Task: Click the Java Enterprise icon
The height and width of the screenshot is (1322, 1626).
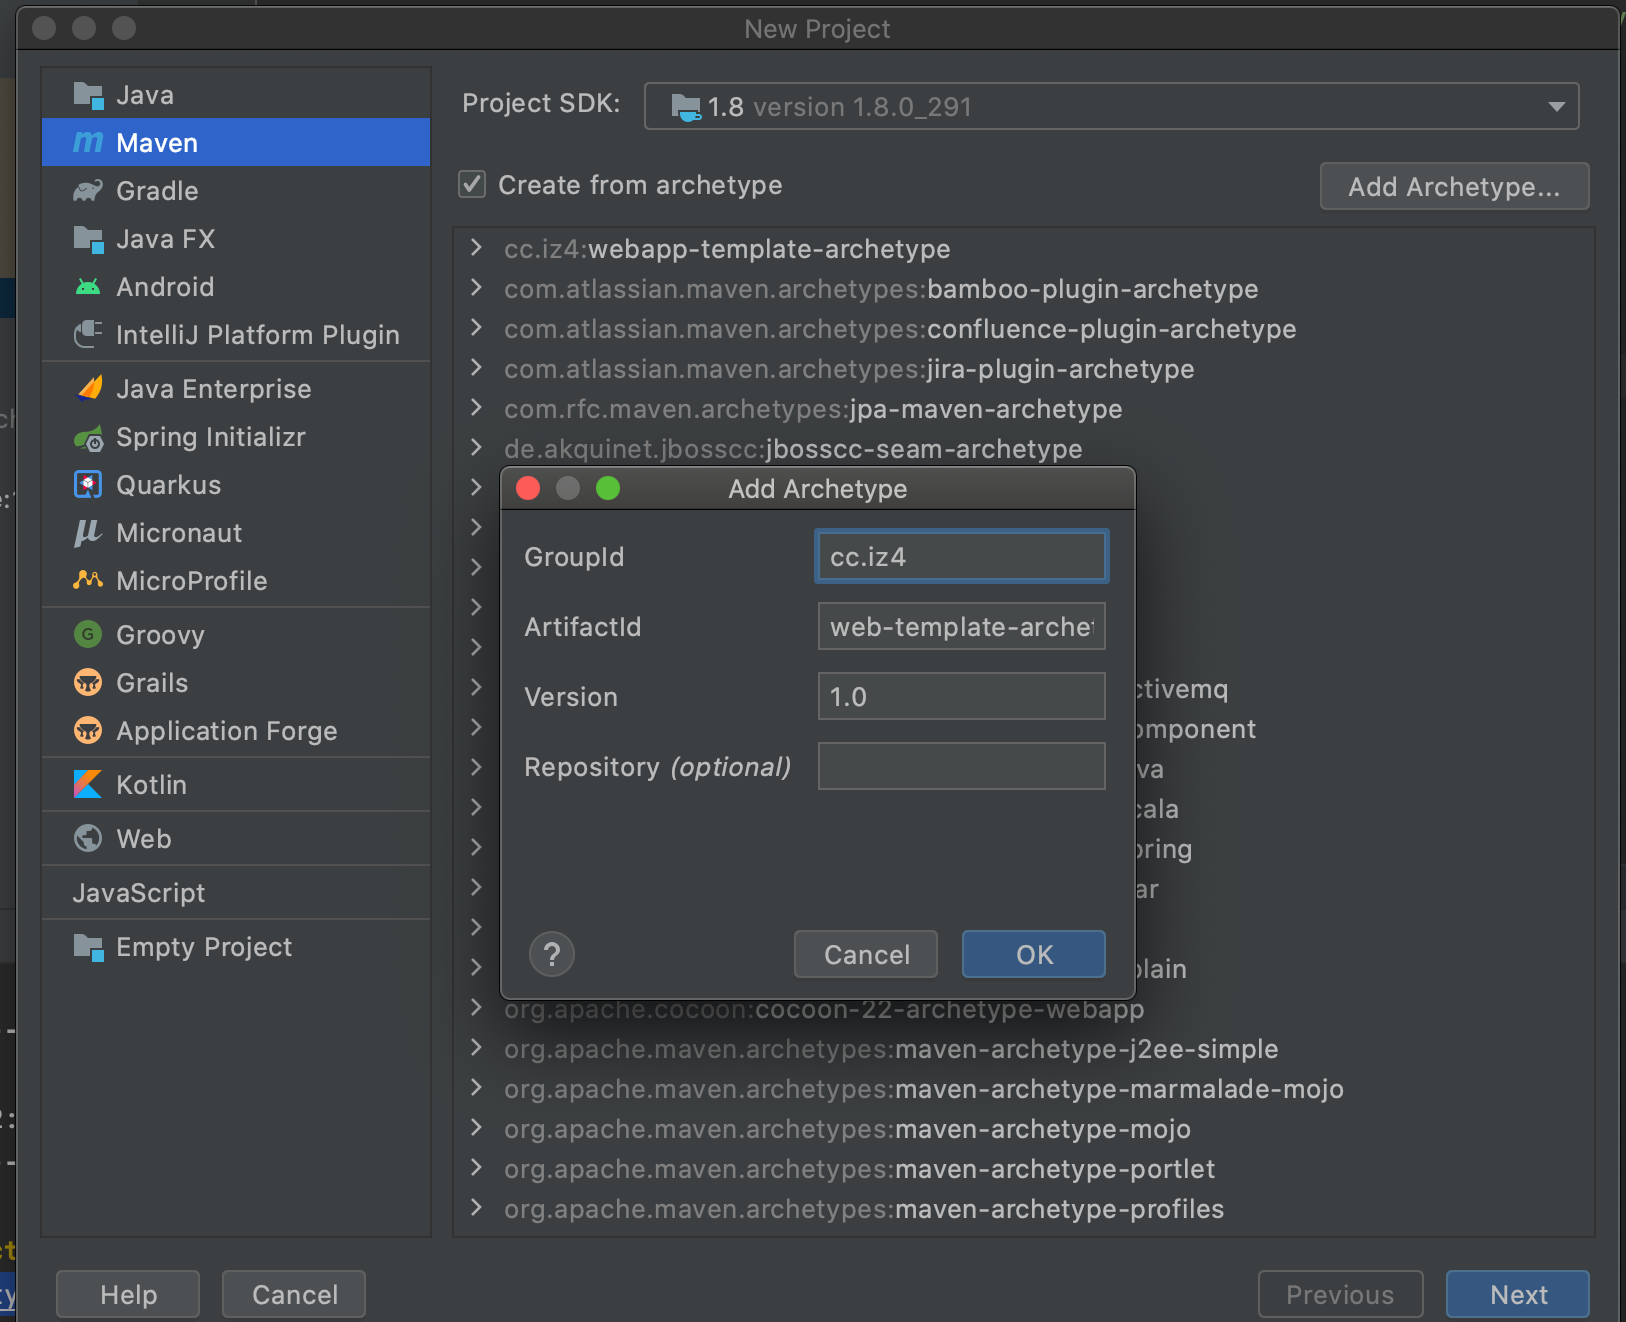Action: point(89,389)
